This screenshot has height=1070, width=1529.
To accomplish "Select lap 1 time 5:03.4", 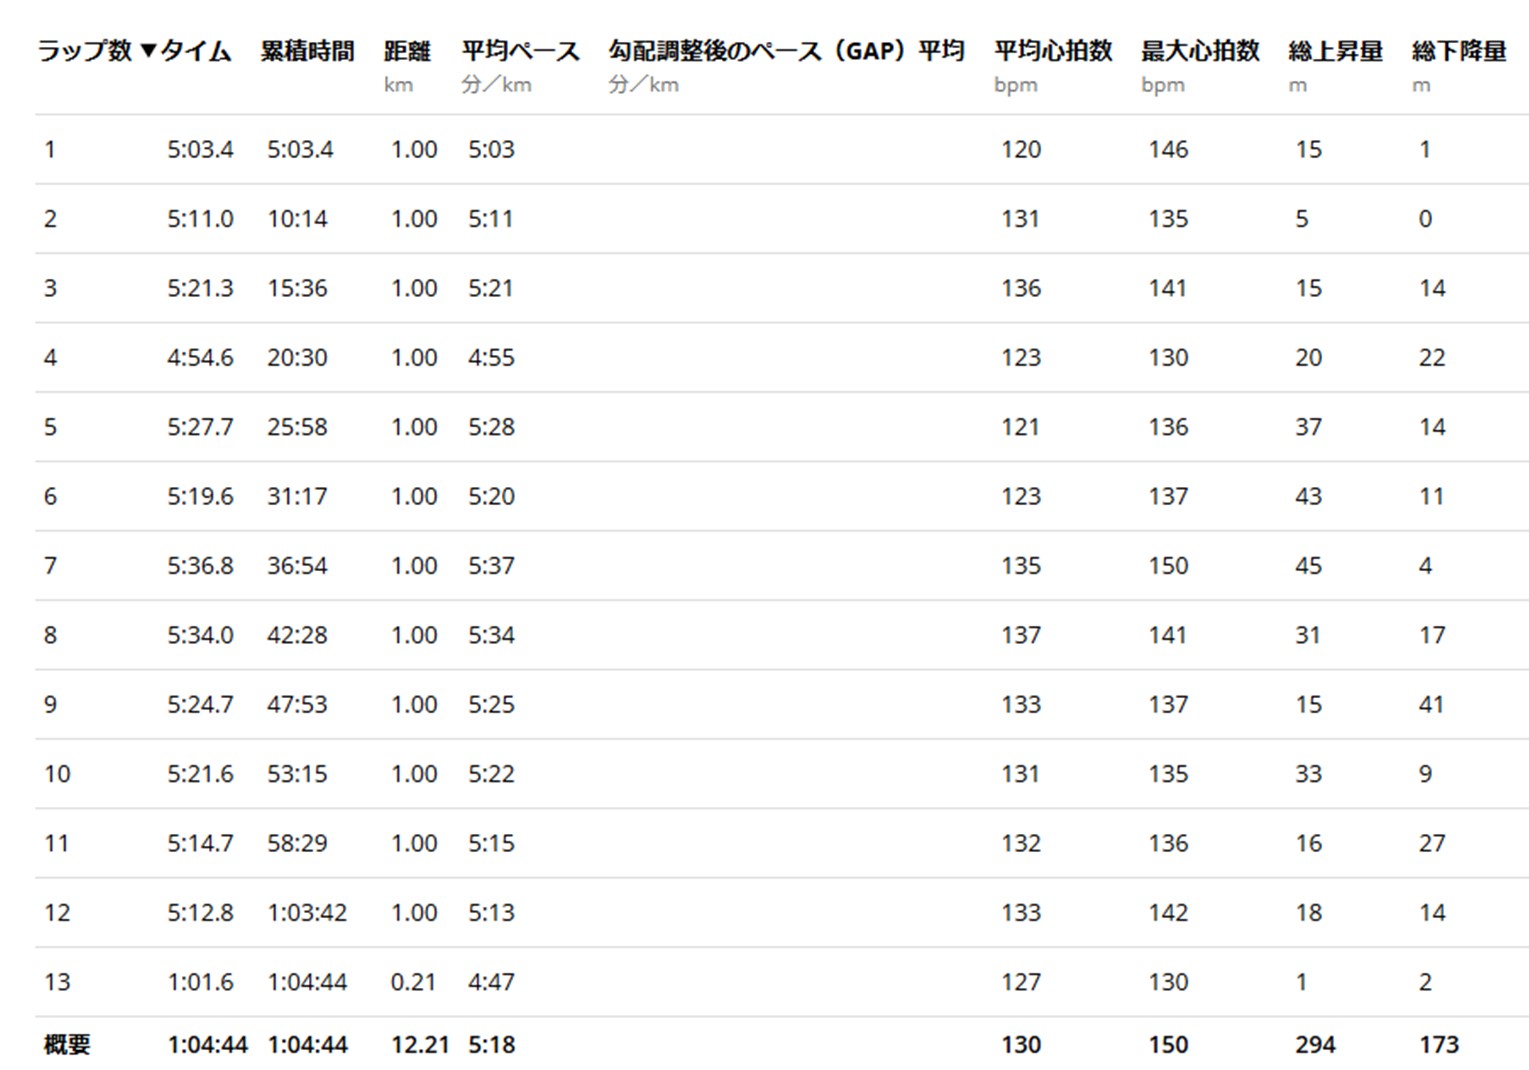I will pyautogui.click(x=200, y=150).
